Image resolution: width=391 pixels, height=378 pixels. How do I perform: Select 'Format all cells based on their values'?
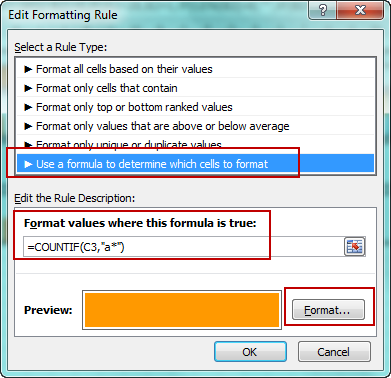point(195,69)
